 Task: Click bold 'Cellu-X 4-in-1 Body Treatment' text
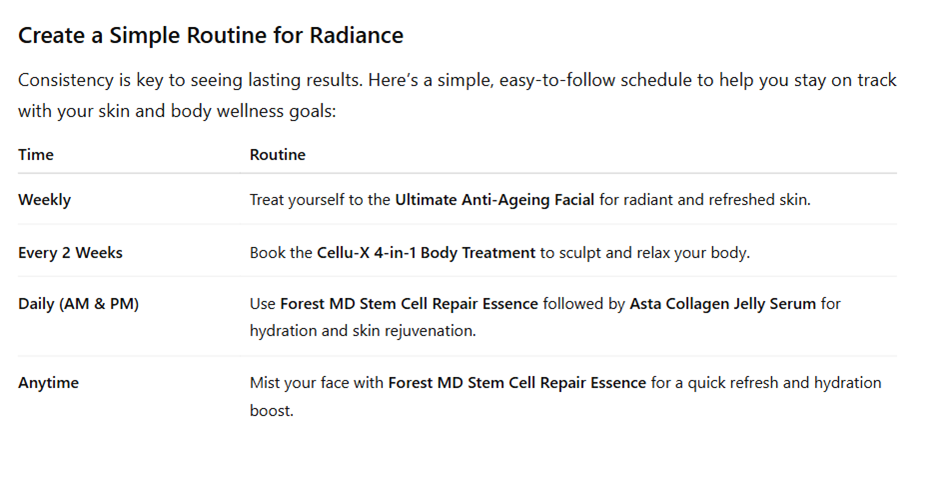(x=426, y=253)
